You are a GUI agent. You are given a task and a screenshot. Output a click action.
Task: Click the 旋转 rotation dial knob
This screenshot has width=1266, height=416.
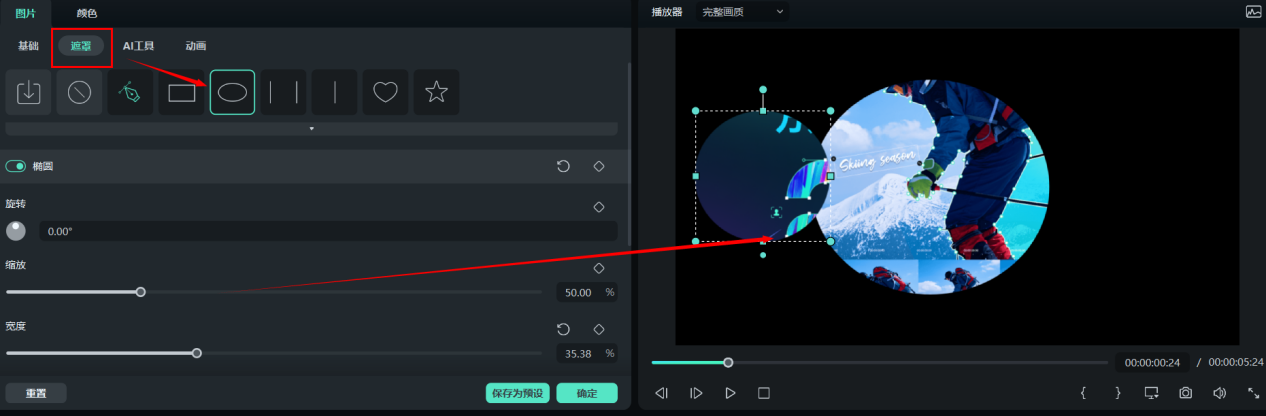pos(16,231)
